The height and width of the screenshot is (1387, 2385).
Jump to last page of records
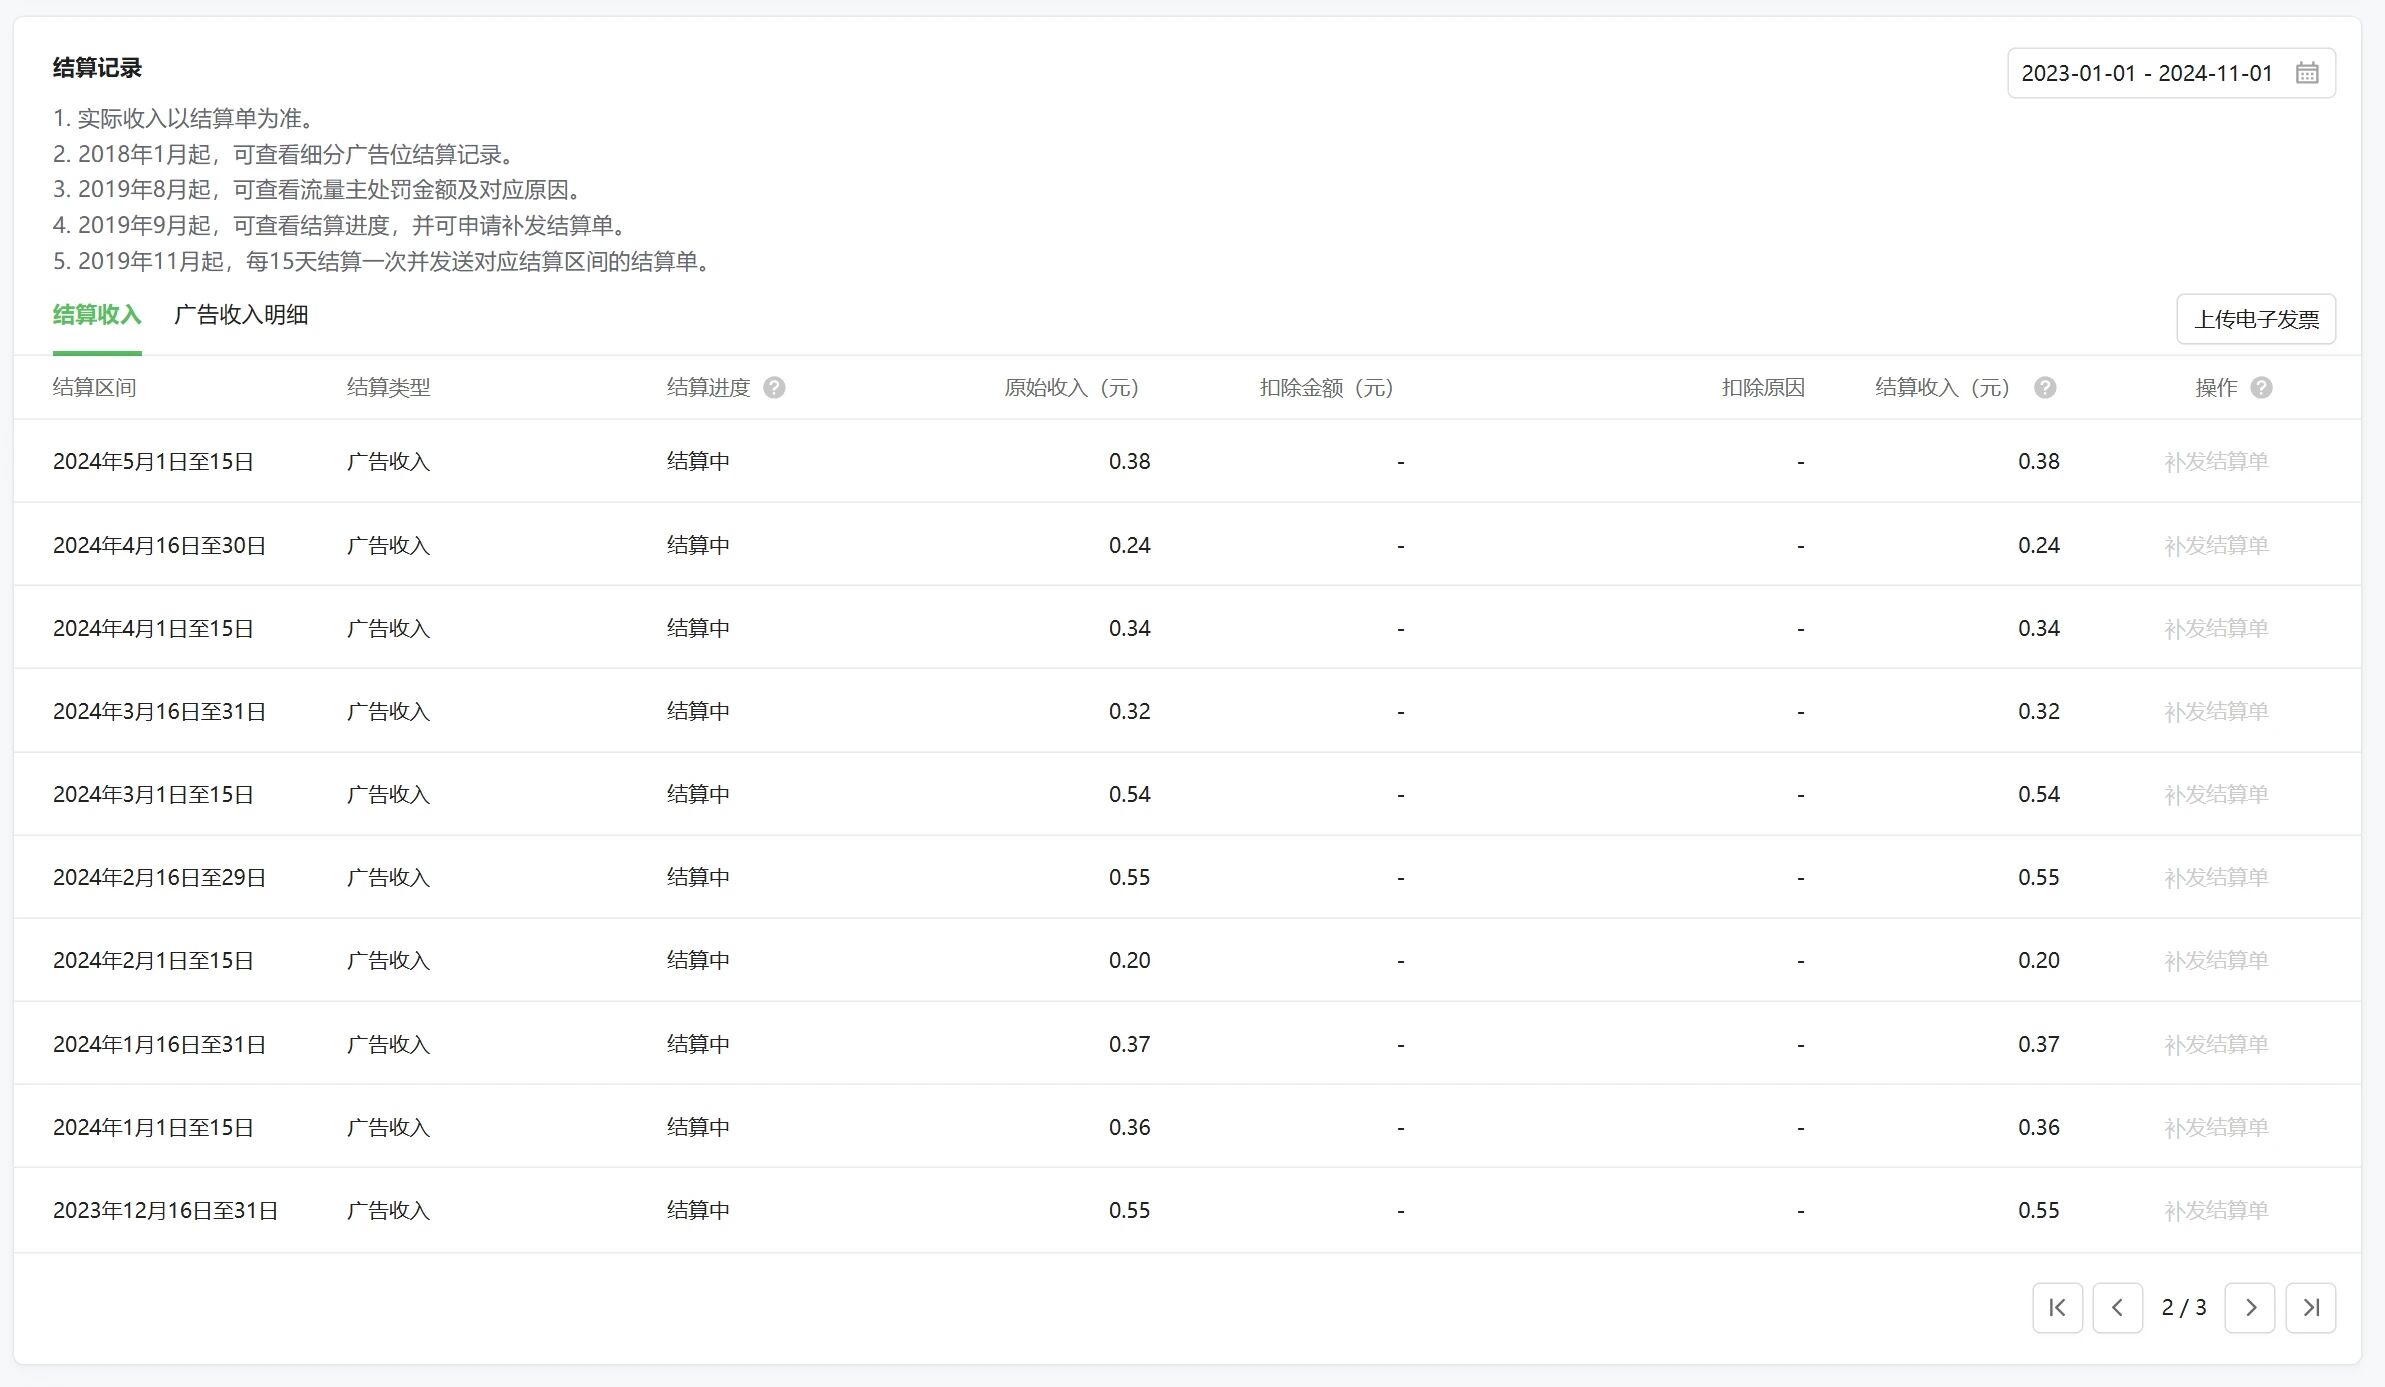click(x=2310, y=1308)
